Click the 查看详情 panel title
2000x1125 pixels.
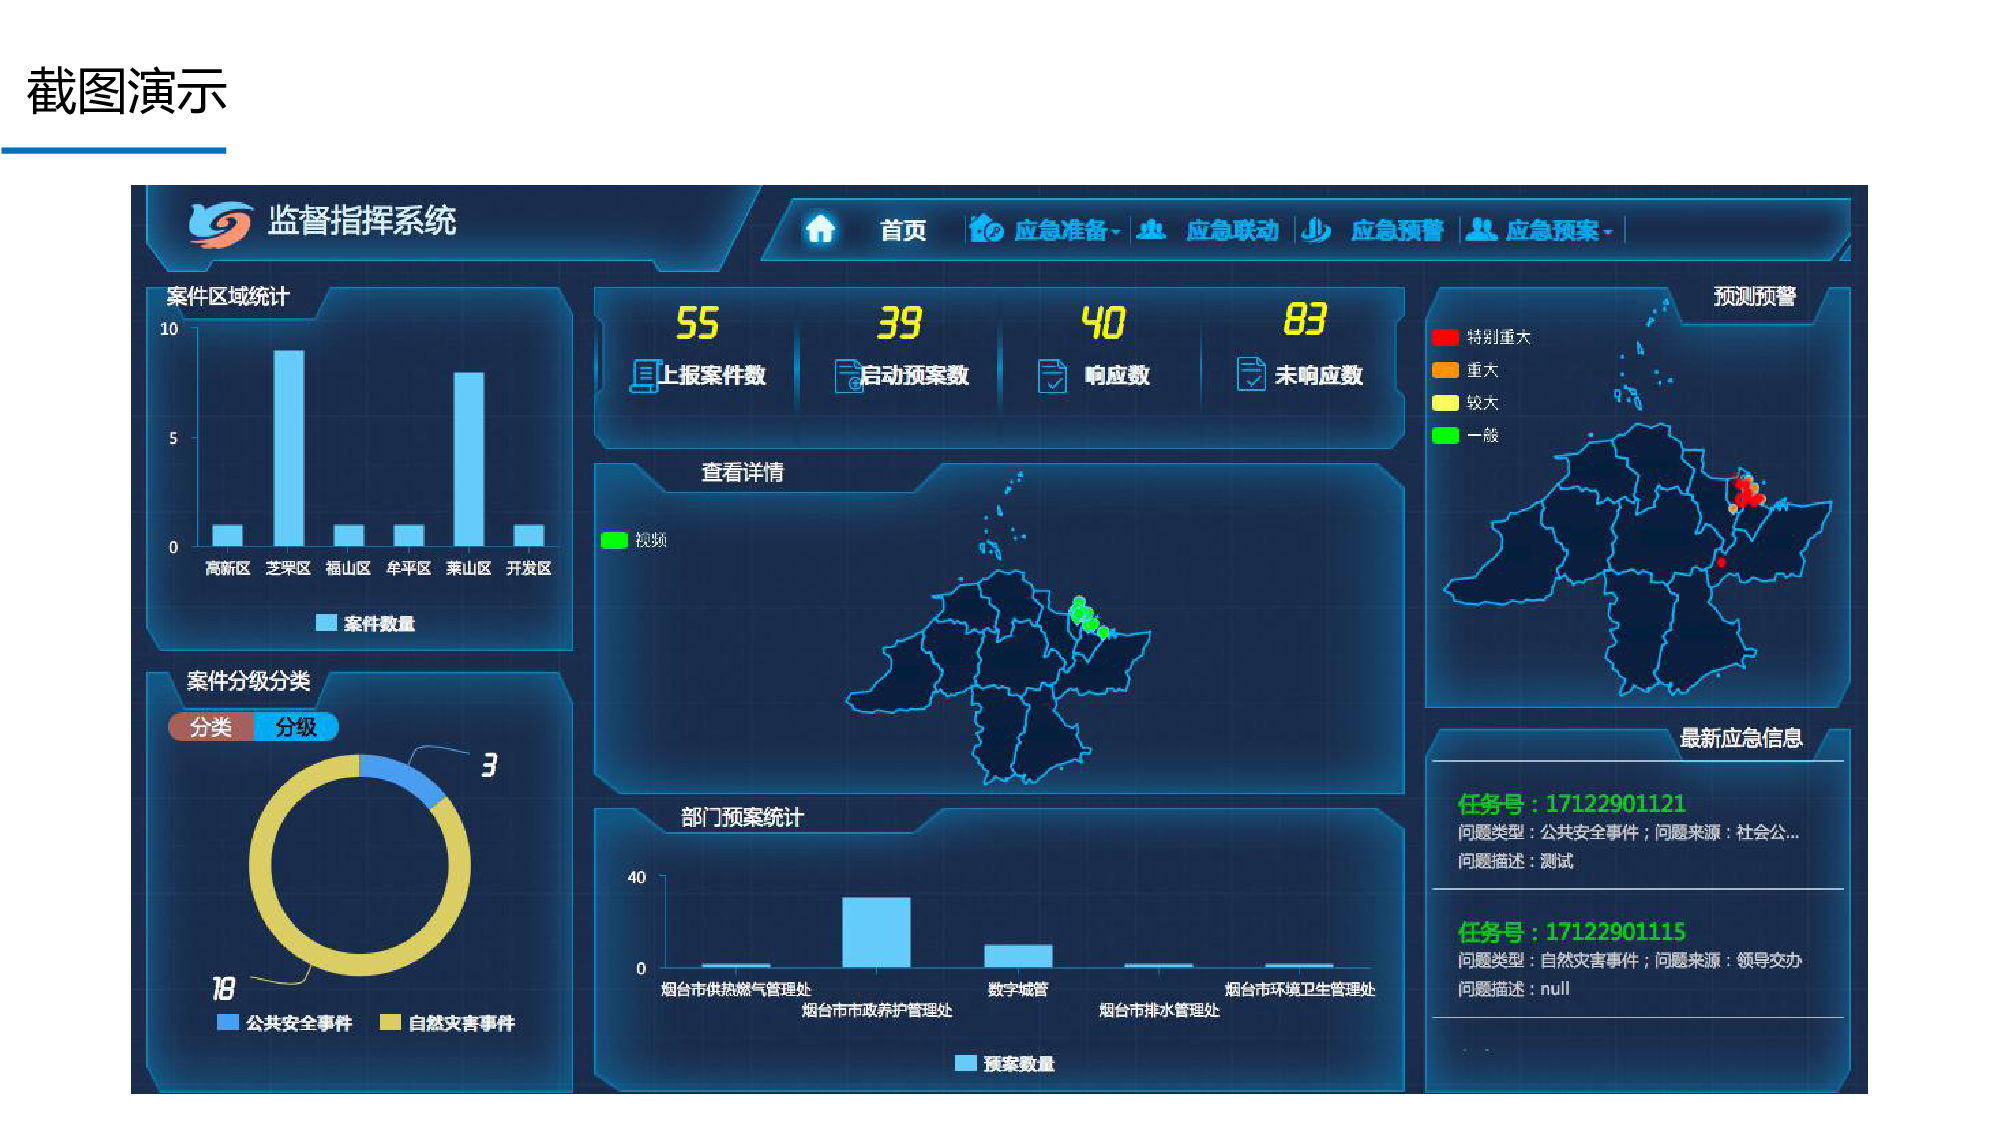pyautogui.click(x=742, y=472)
